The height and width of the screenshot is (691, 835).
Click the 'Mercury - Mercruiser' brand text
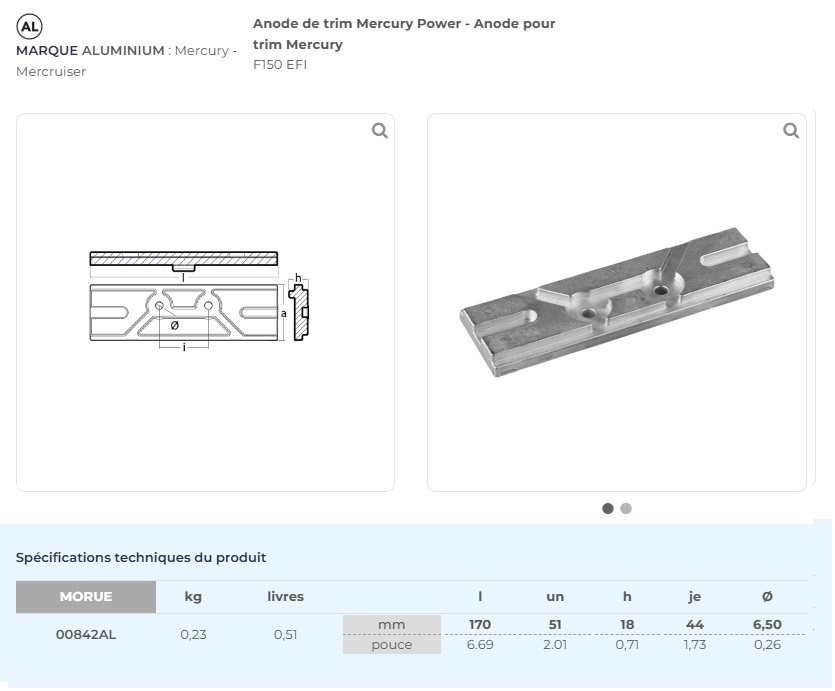click(127, 61)
